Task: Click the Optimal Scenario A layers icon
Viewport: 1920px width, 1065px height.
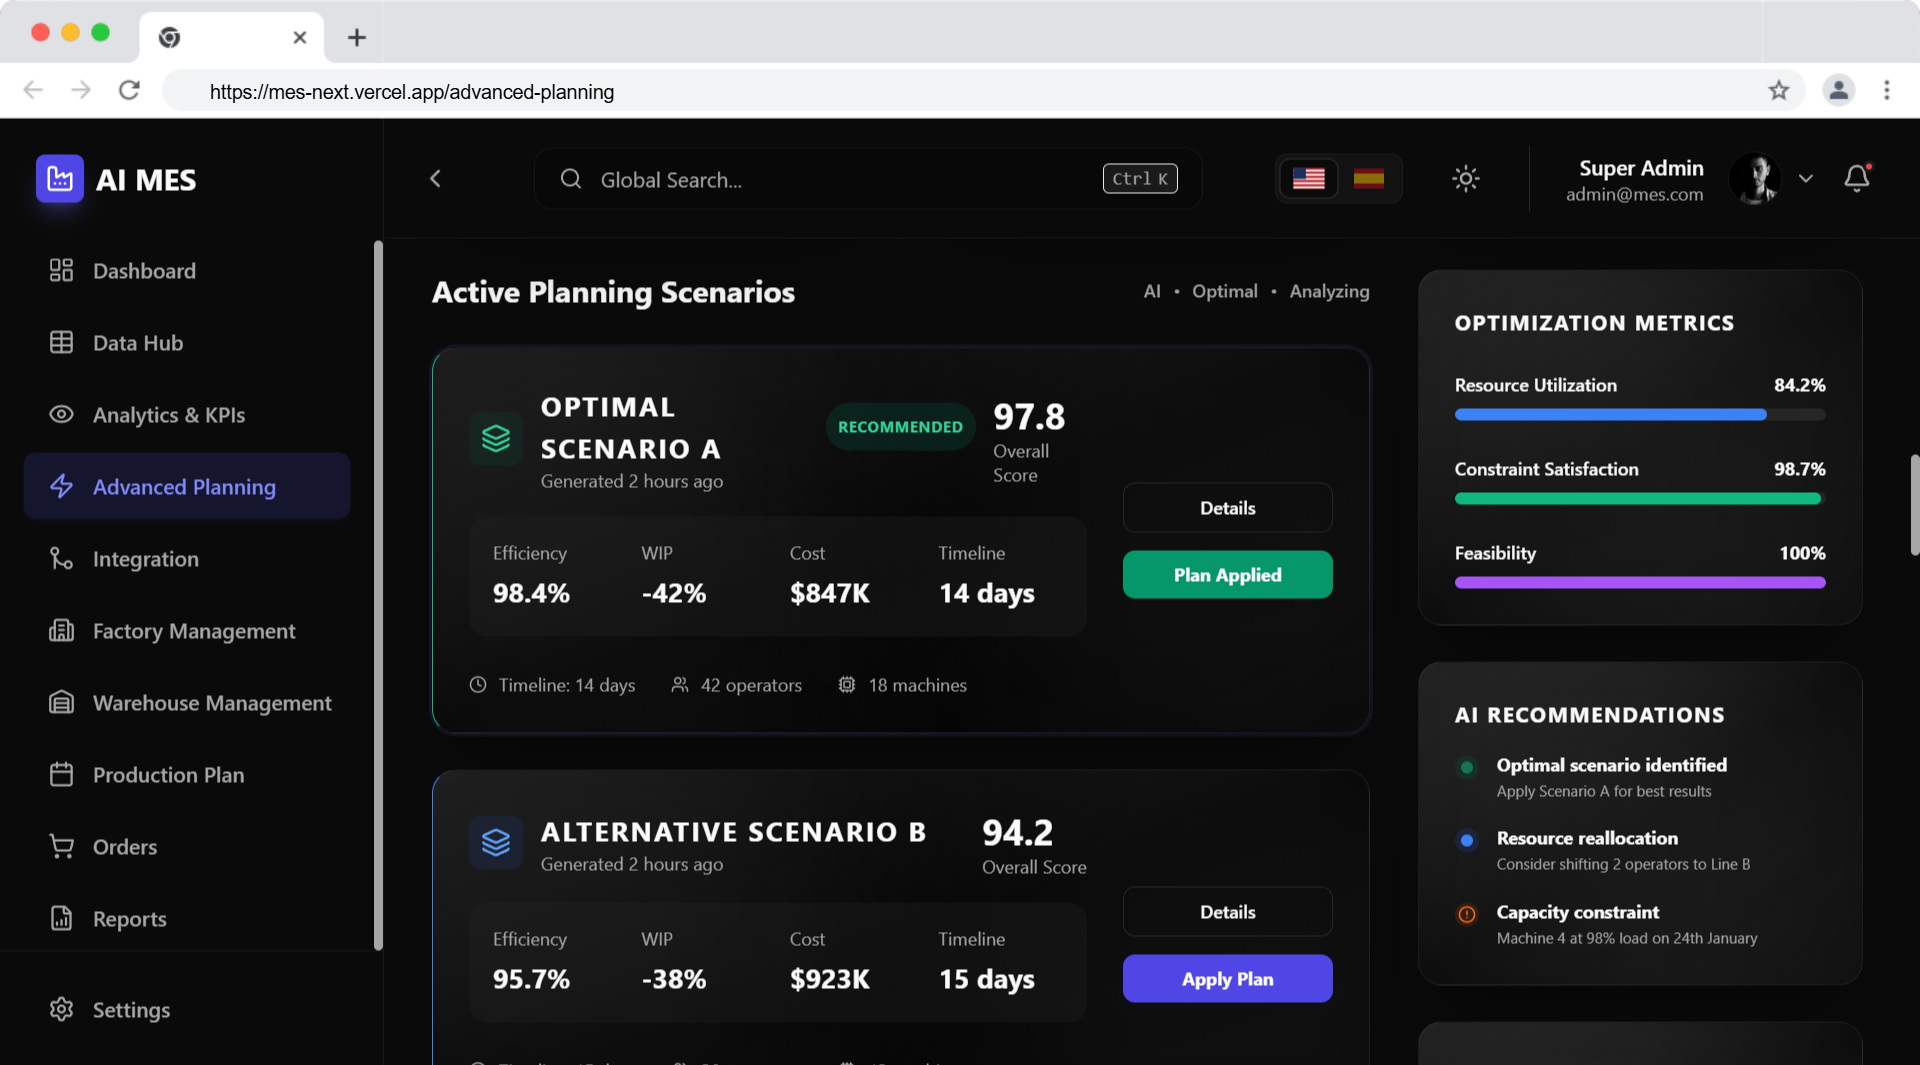Action: tap(496, 438)
